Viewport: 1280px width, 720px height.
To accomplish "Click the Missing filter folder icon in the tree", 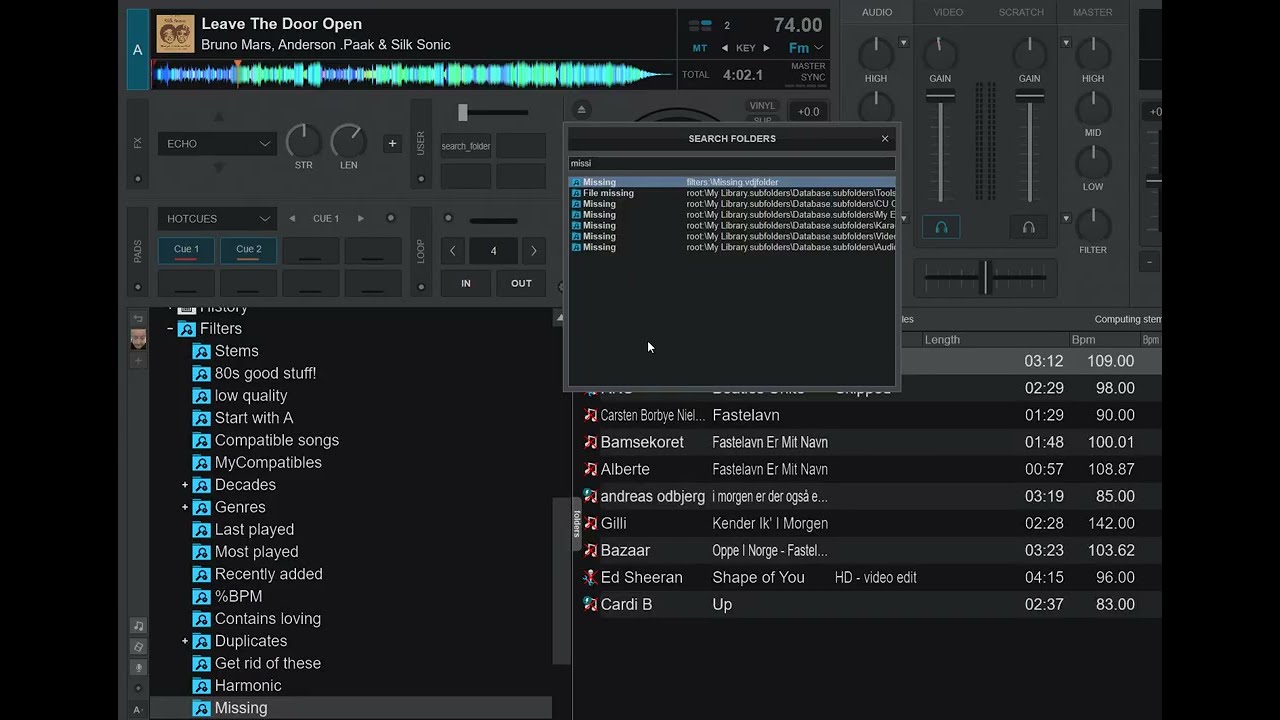I will pyautogui.click(x=201, y=708).
